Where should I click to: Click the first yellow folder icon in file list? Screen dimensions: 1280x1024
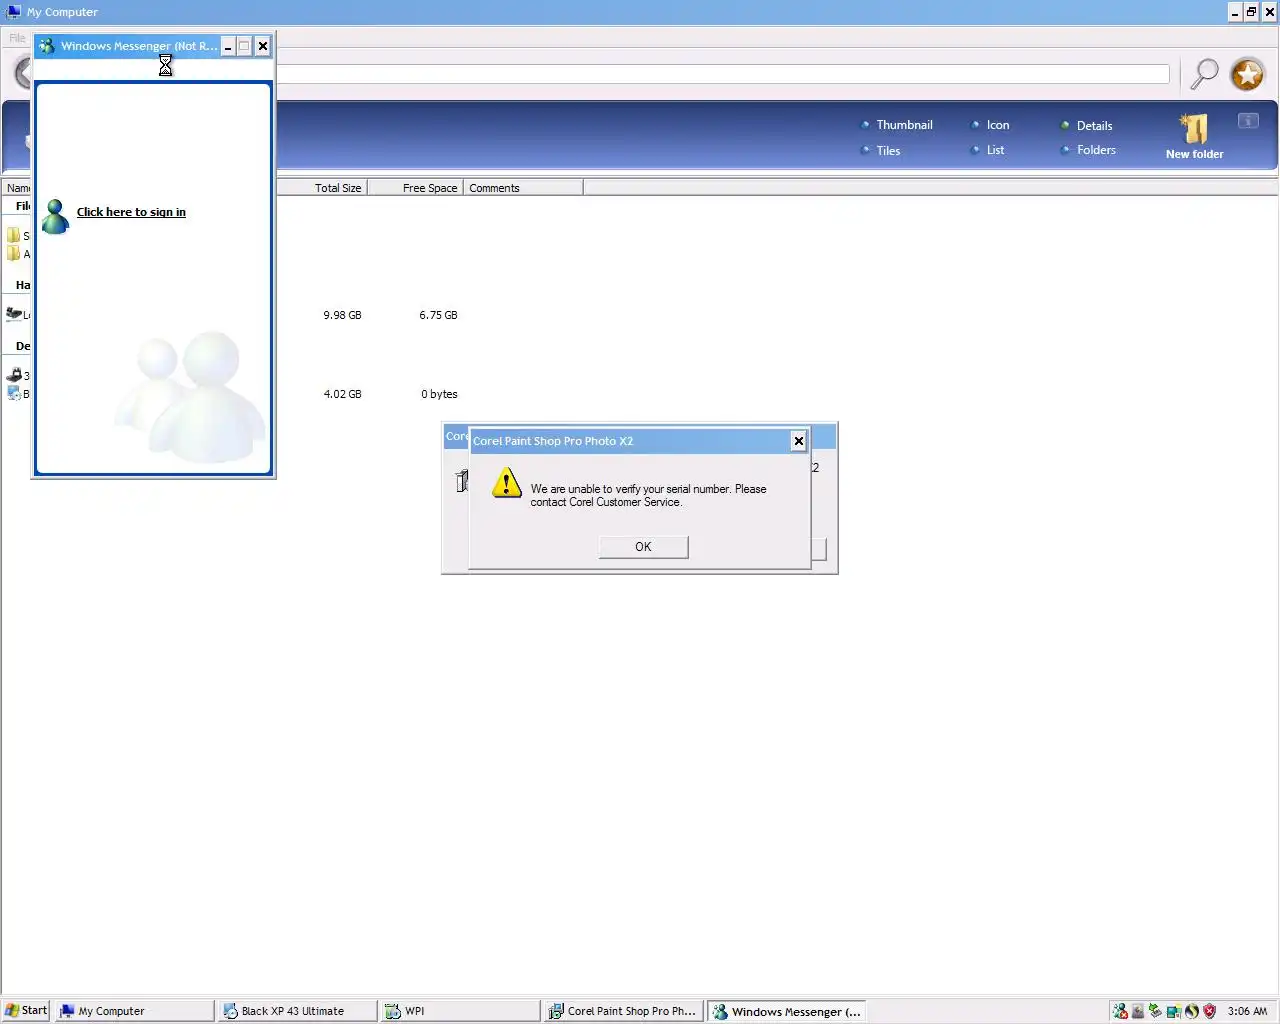coord(13,235)
